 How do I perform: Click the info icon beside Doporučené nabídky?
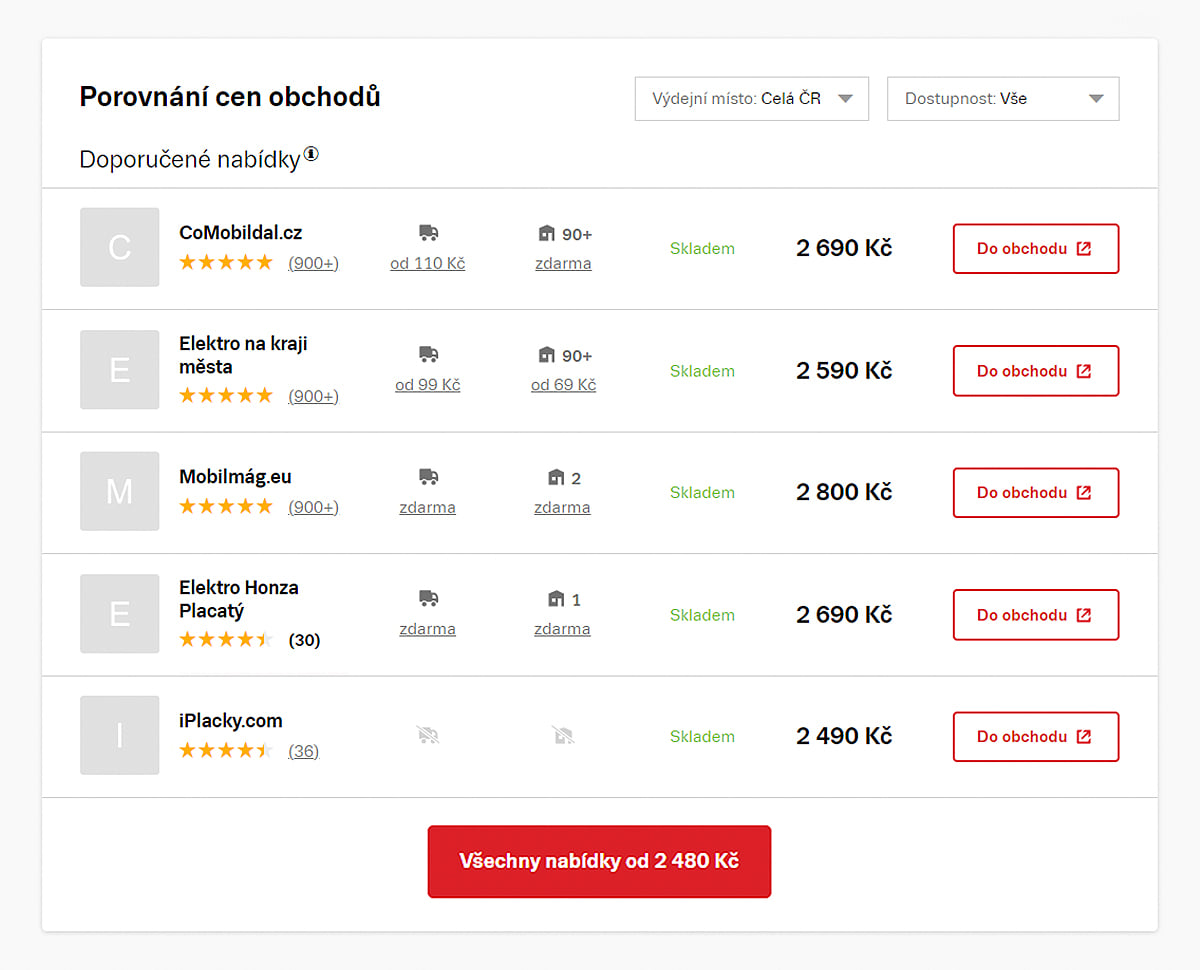coord(311,154)
